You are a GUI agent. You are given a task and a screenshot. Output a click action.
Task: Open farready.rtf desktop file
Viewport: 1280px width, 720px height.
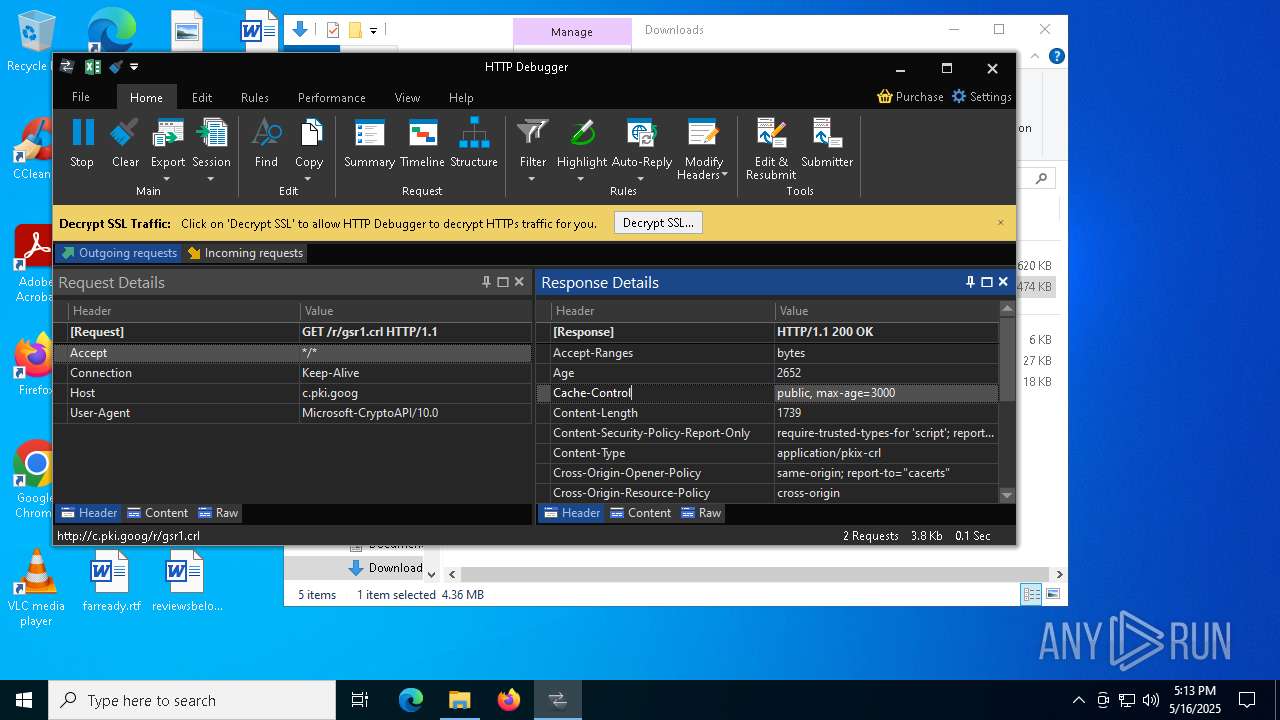(111, 582)
